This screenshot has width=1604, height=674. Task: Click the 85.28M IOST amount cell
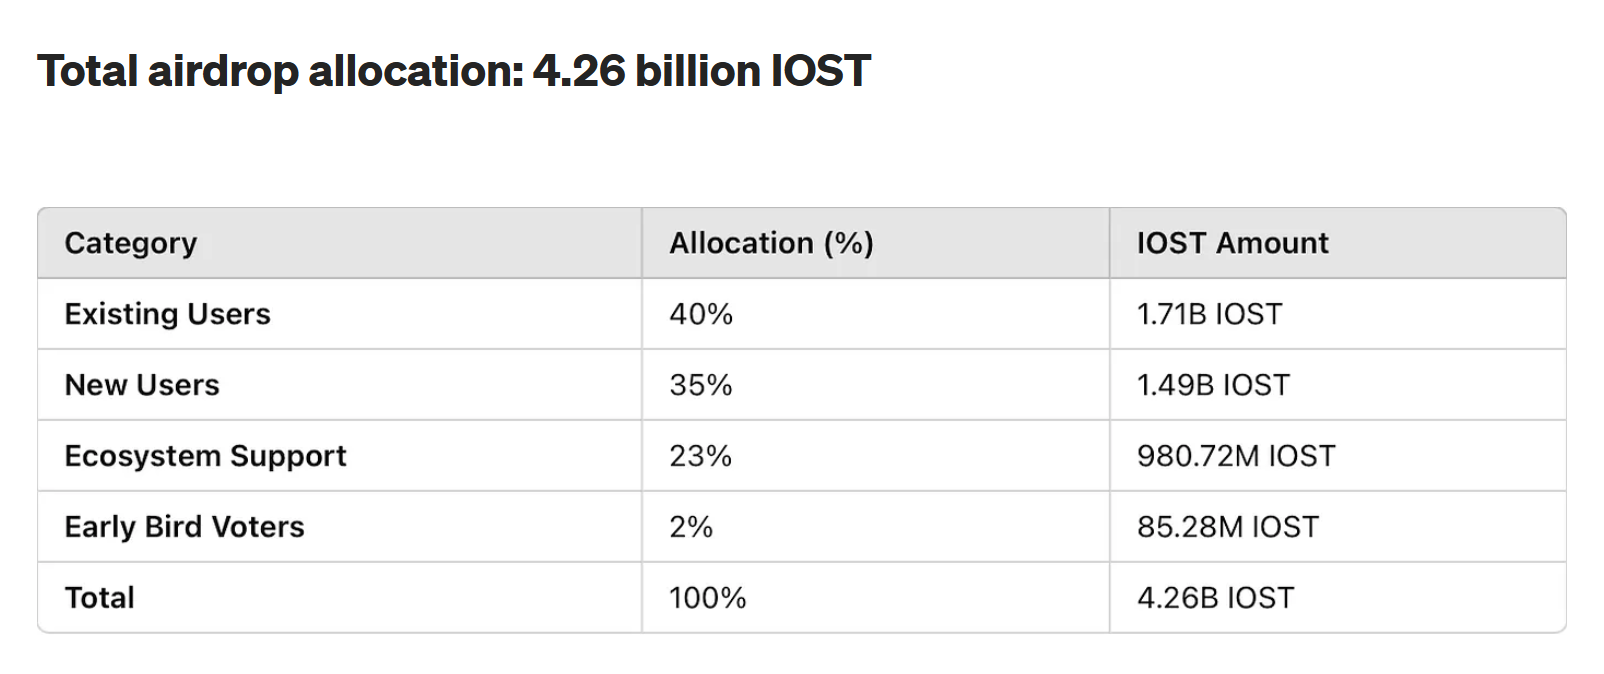point(1227,527)
